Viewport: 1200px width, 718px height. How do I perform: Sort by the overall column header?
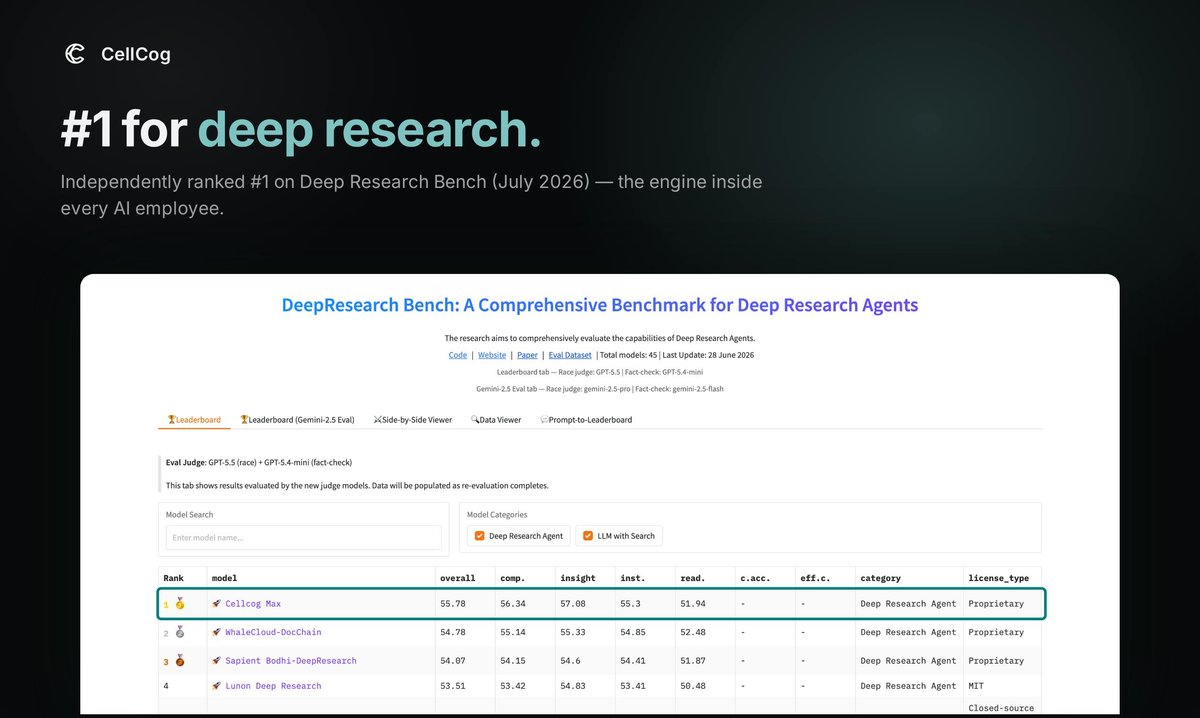[458, 578]
